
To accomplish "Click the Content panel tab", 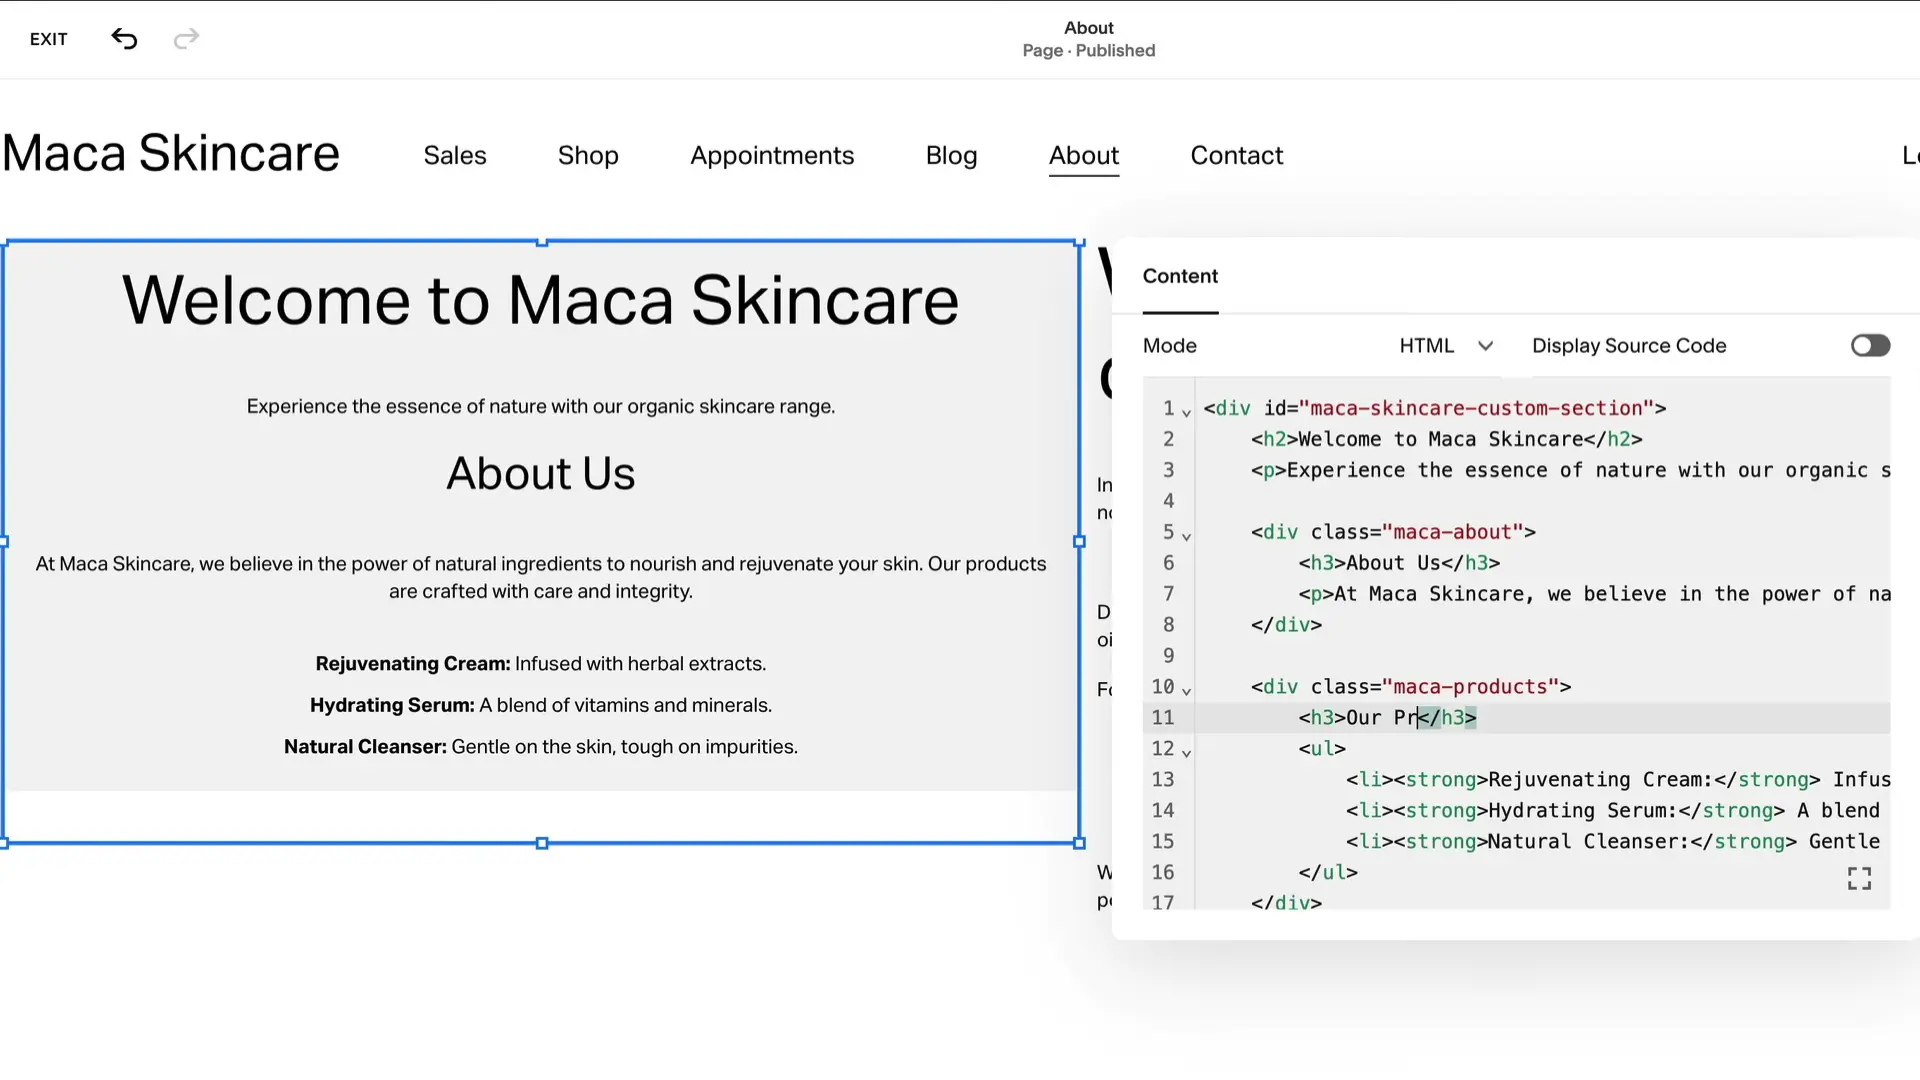I will (1178, 276).
